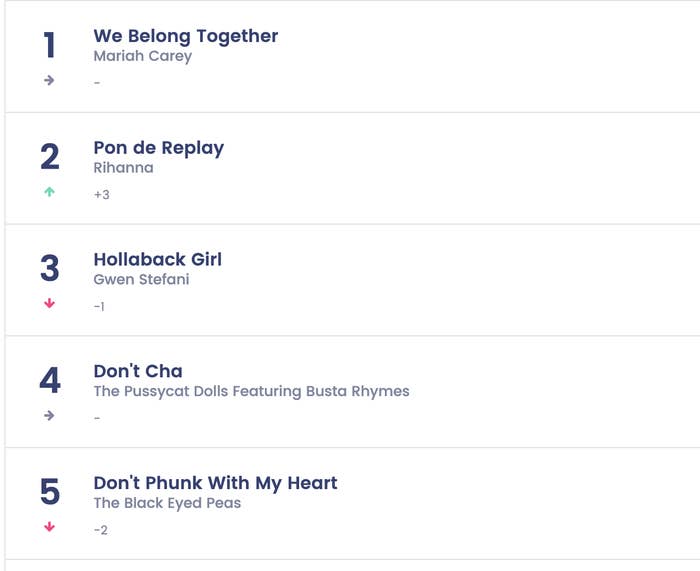Click the -2 position change label
Viewport: 700px width, 571px height.
point(100,530)
